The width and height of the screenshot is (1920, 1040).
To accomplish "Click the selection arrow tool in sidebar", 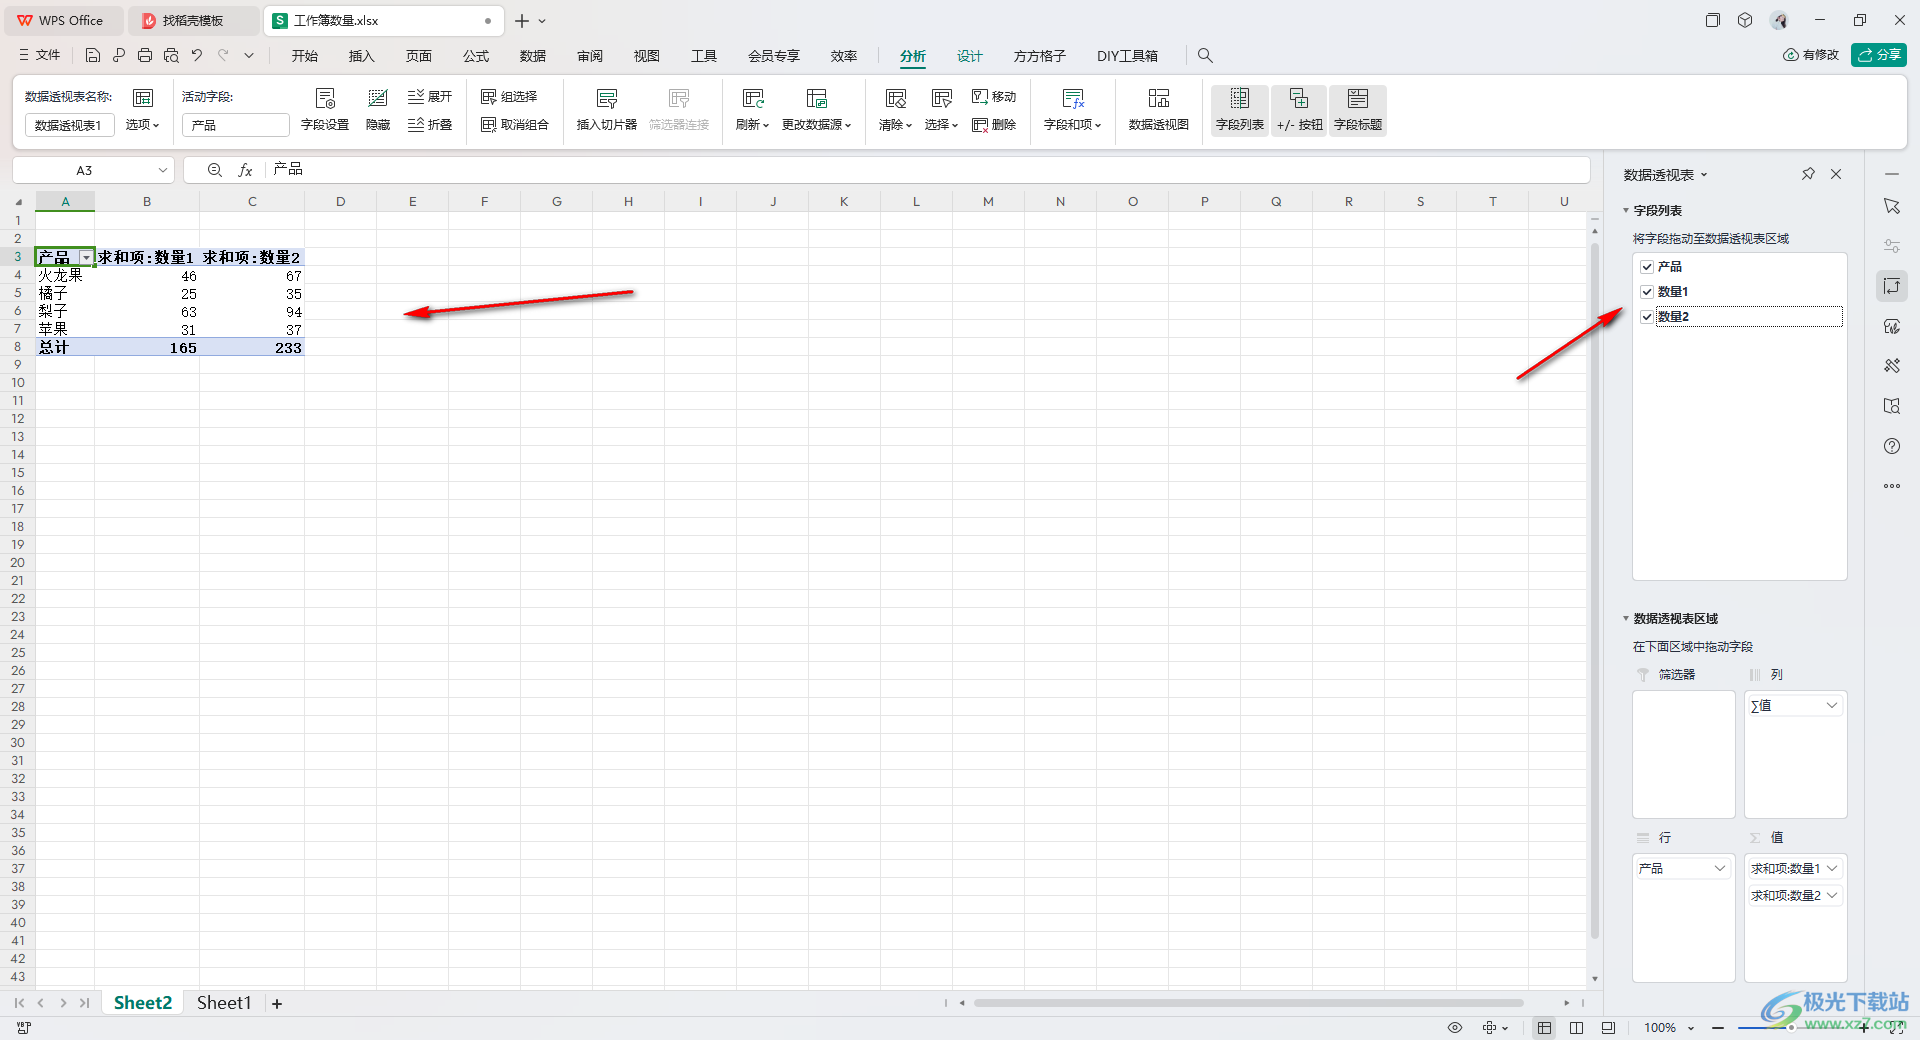I will click(x=1891, y=206).
